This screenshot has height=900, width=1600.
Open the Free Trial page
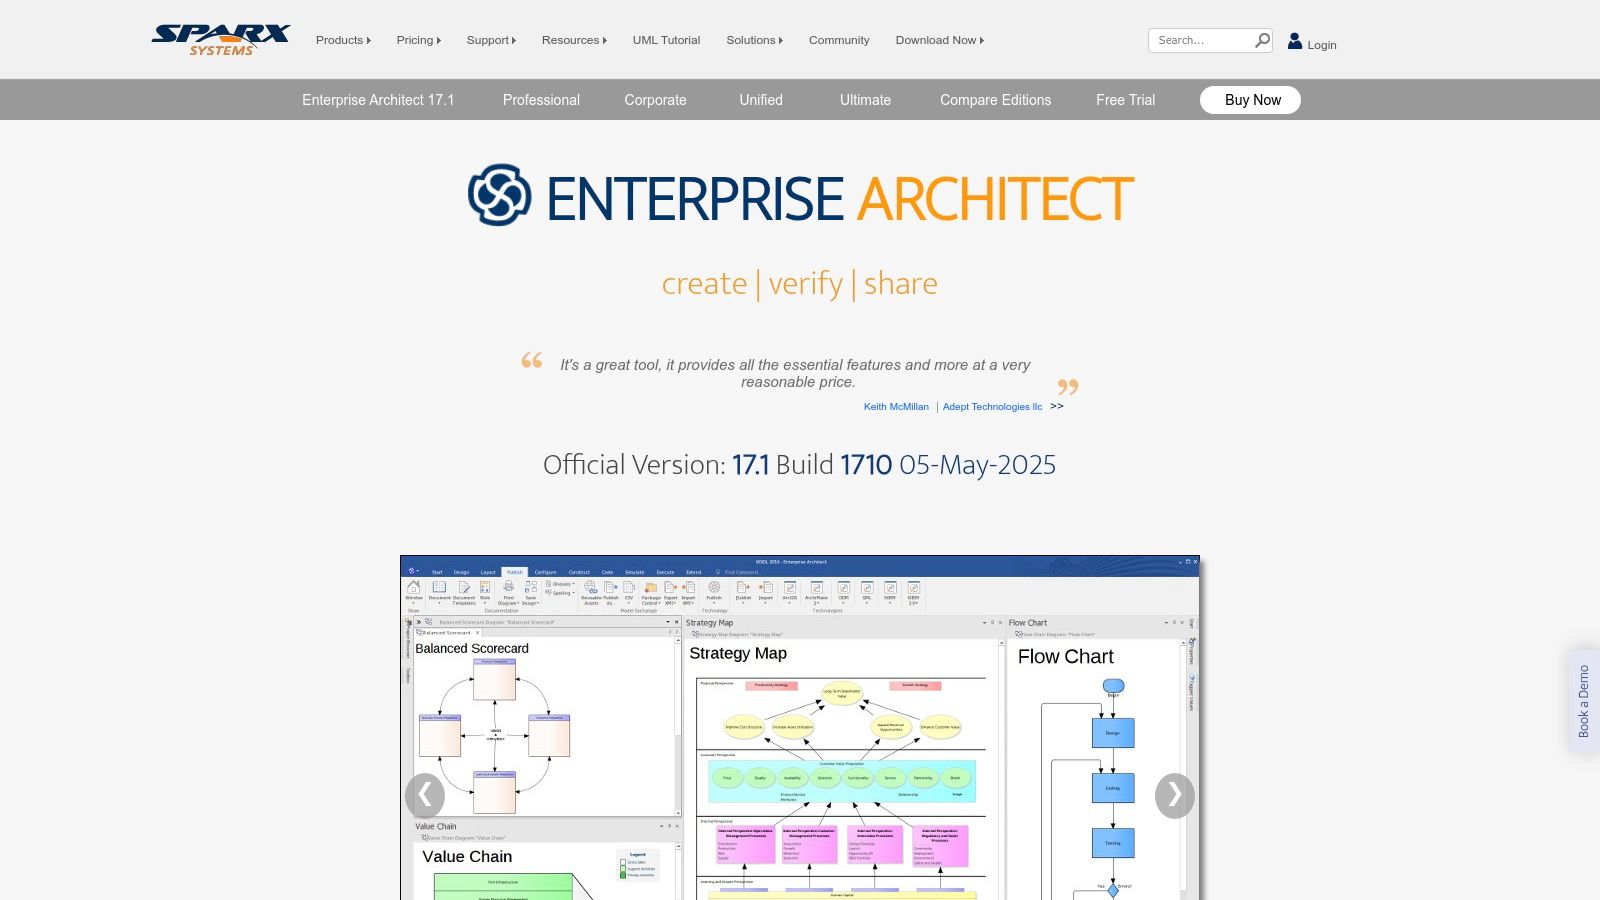click(x=1125, y=100)
